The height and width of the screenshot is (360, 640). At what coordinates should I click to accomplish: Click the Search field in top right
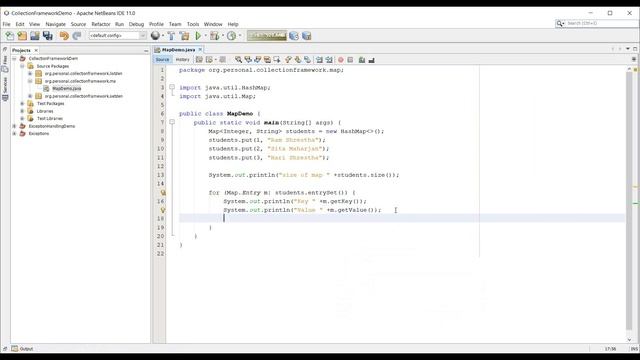[x=601, y=24]
